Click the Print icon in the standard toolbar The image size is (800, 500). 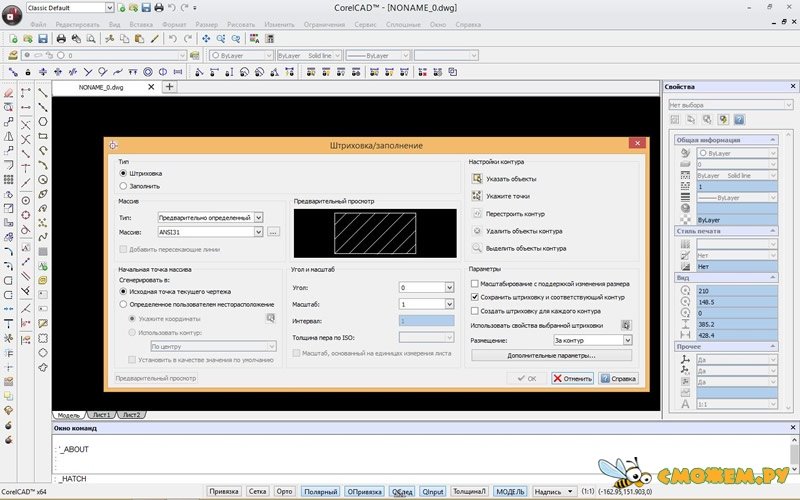(62, 39)
